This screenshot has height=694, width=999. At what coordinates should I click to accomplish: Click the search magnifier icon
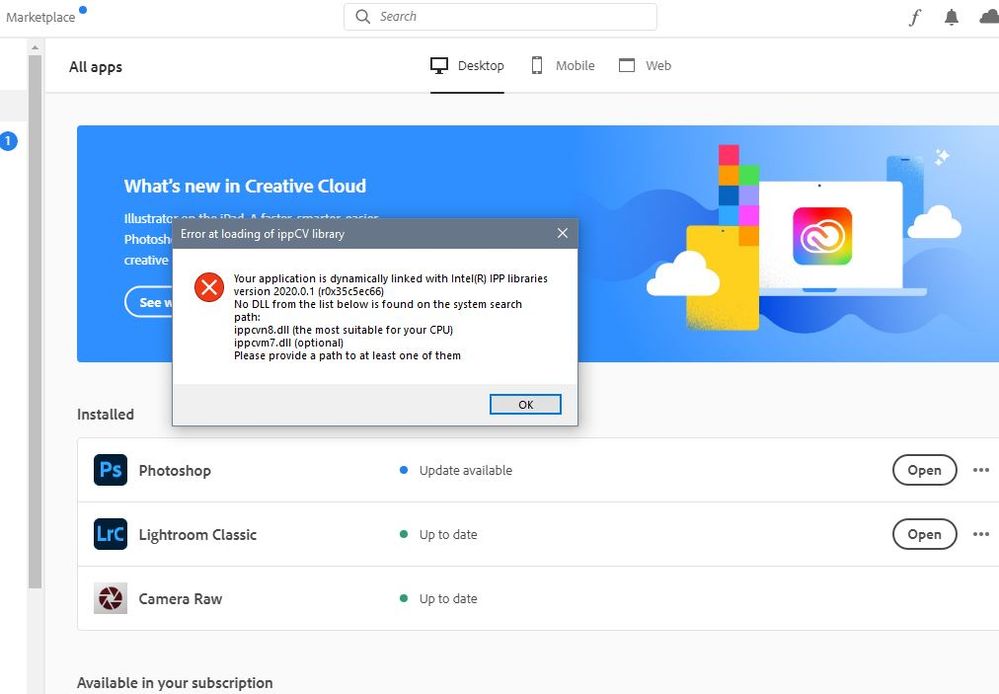coord(363,17)
